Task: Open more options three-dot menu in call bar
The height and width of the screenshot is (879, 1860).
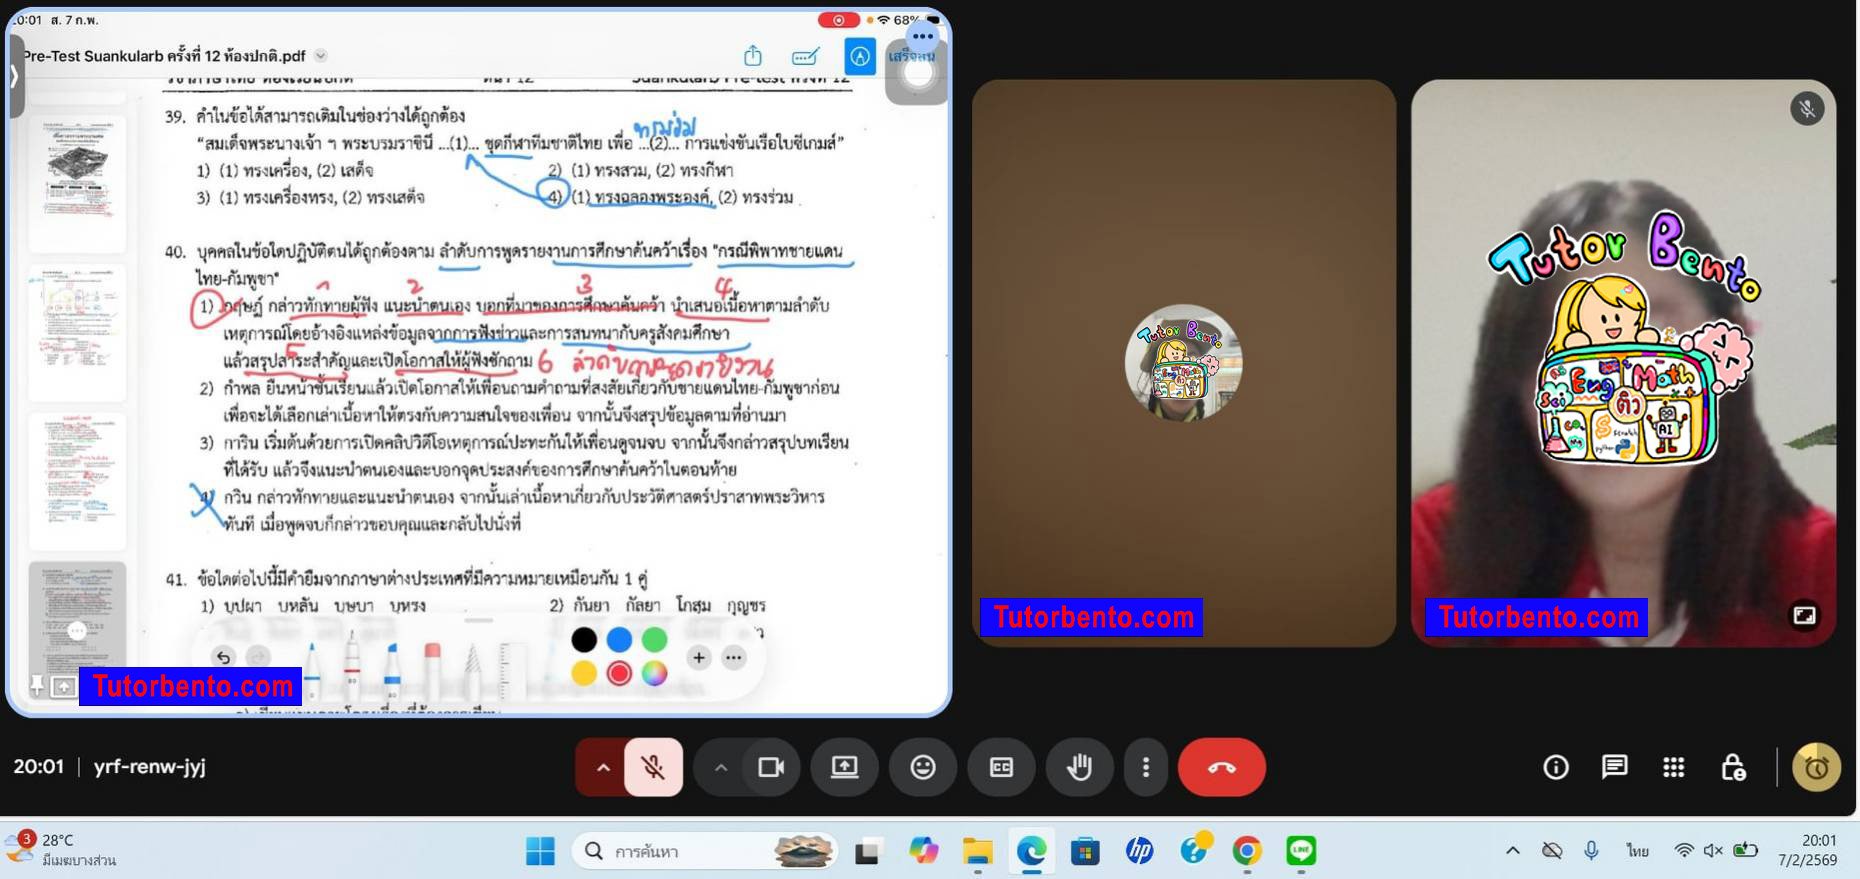Action: pyautogui.click(x=1146, y=767)
